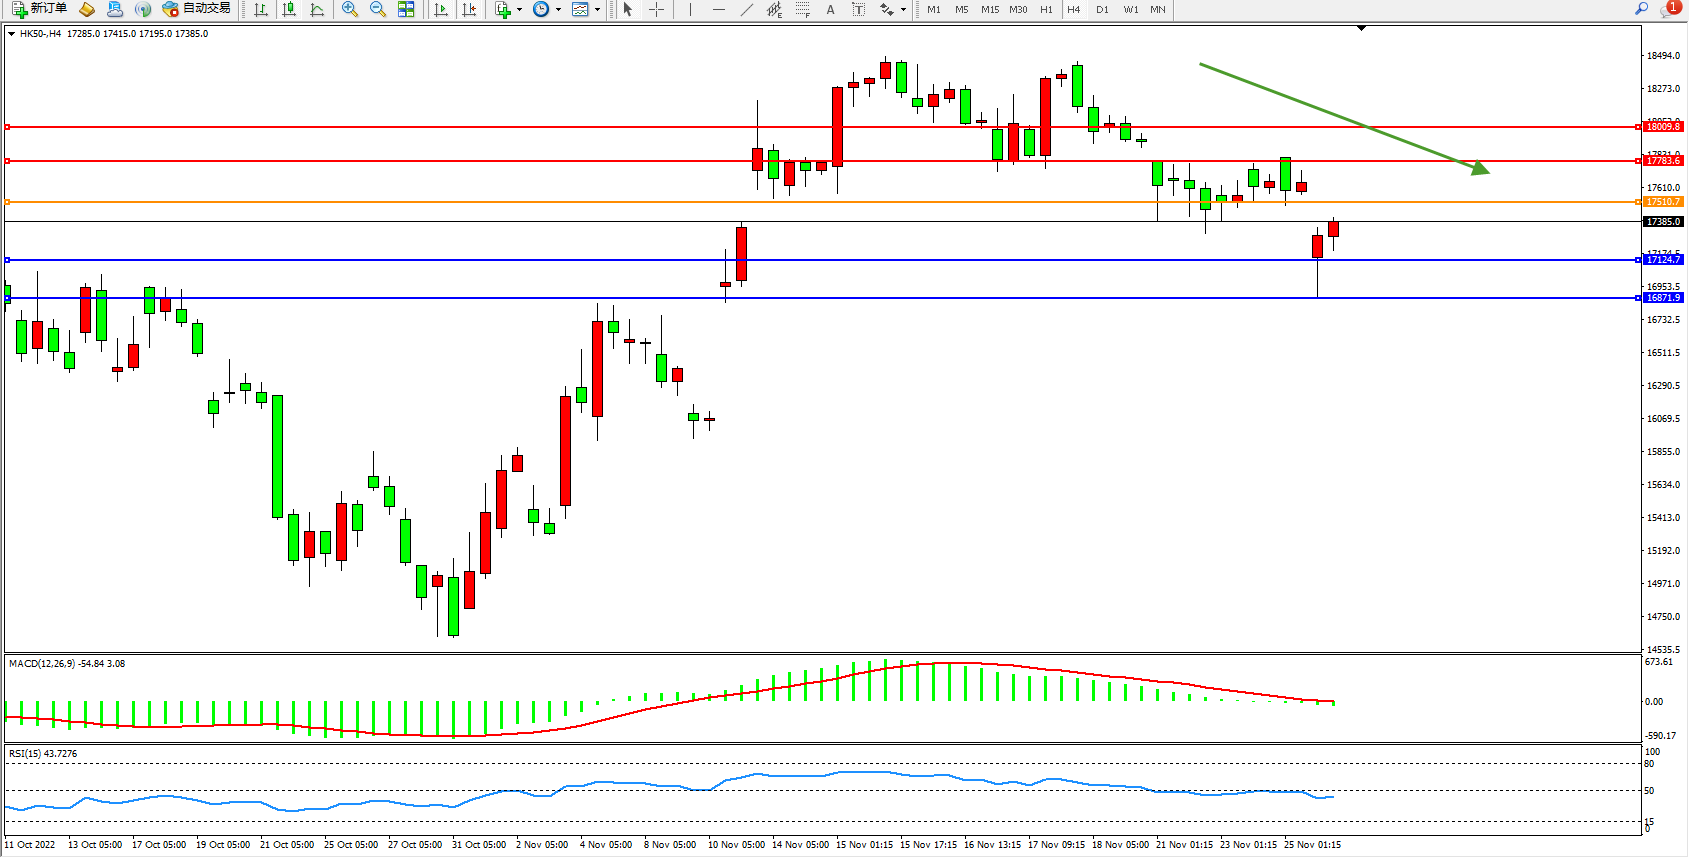
Task: Switch chart to candlestick display
Action: coord(289,9)
